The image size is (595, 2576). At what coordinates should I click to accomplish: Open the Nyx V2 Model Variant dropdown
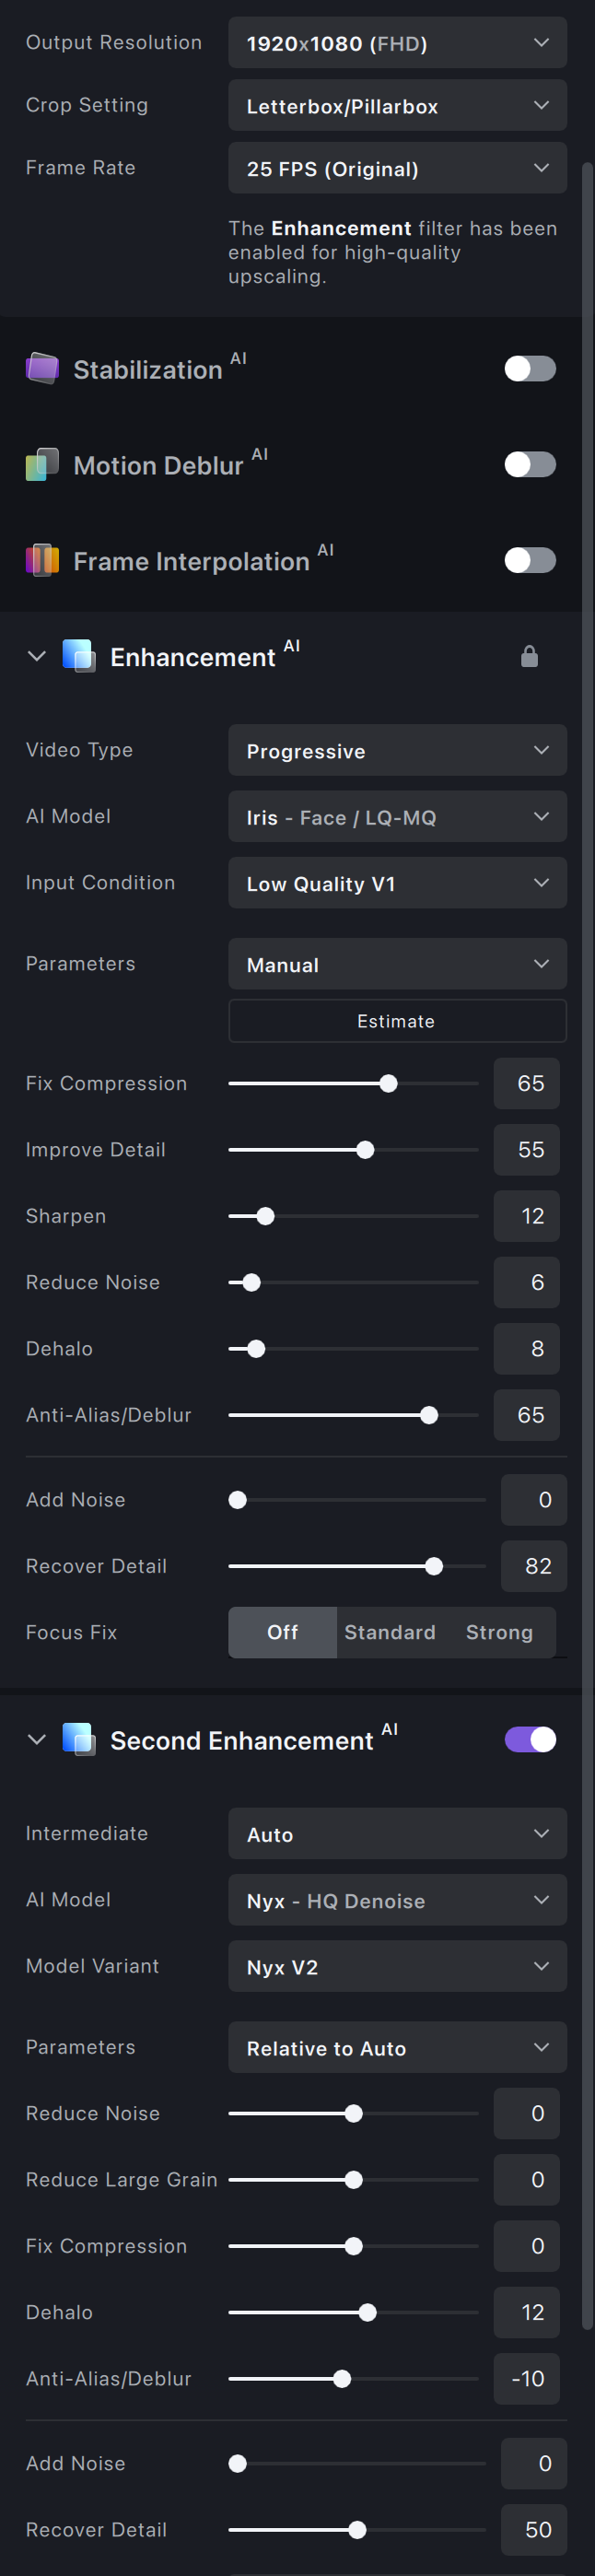[397, 1966]
